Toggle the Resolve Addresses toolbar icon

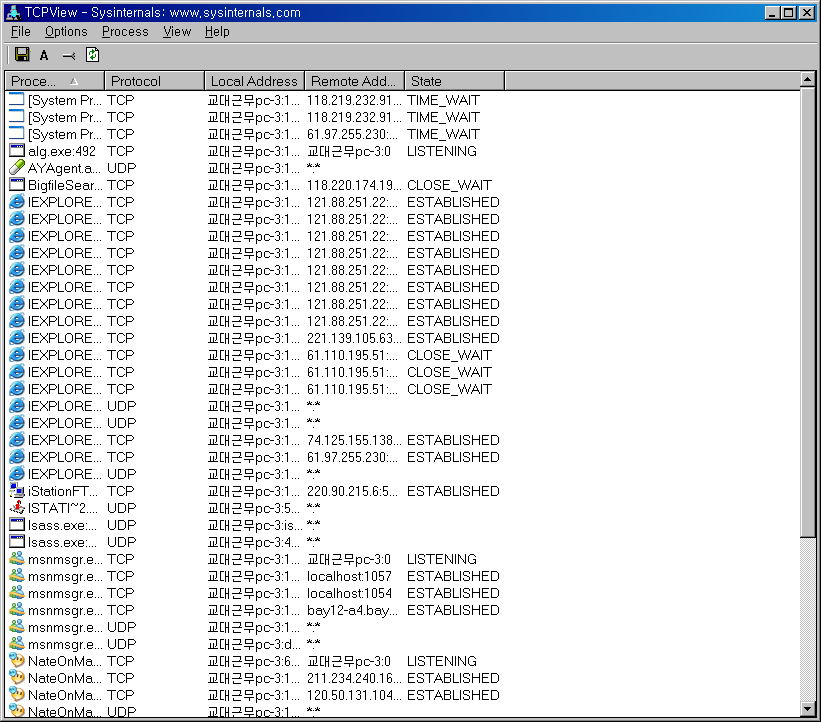(67, 55)
